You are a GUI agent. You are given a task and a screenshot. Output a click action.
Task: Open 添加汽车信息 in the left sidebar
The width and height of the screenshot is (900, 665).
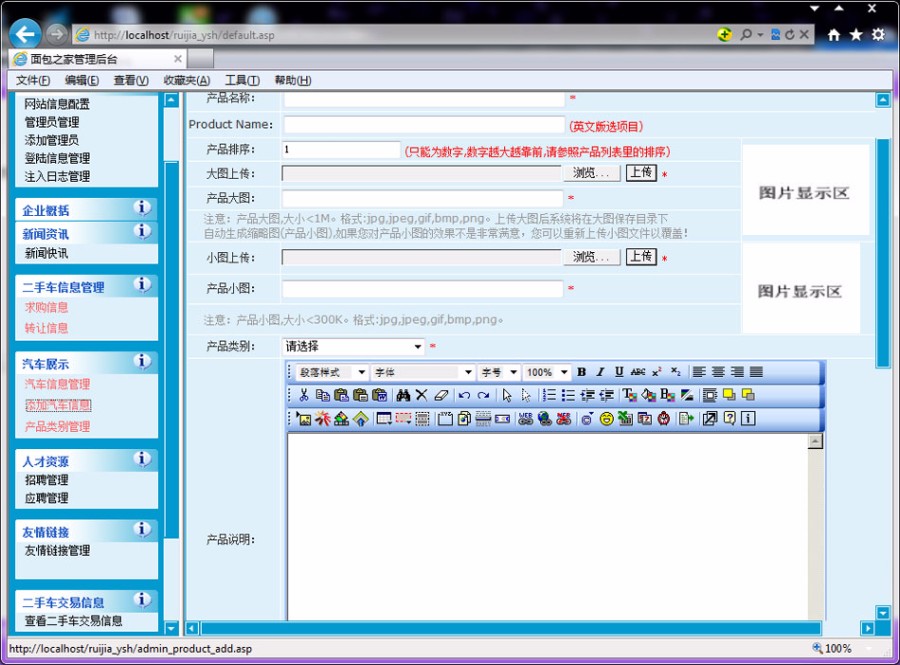(x=57, y=404)
